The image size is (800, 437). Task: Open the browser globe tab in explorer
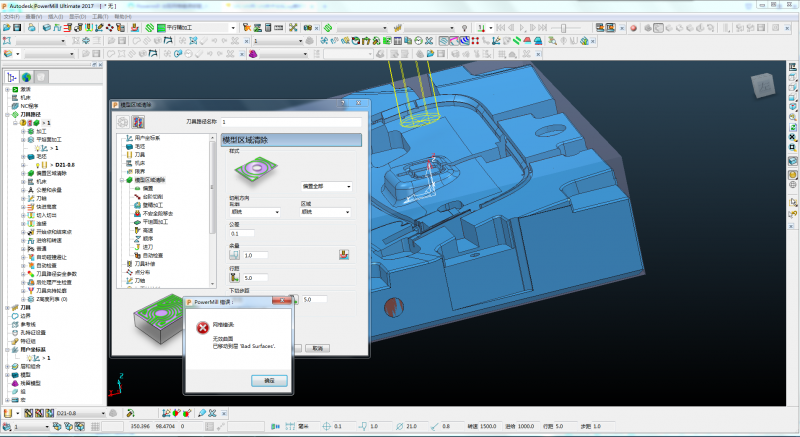[27, 77]
